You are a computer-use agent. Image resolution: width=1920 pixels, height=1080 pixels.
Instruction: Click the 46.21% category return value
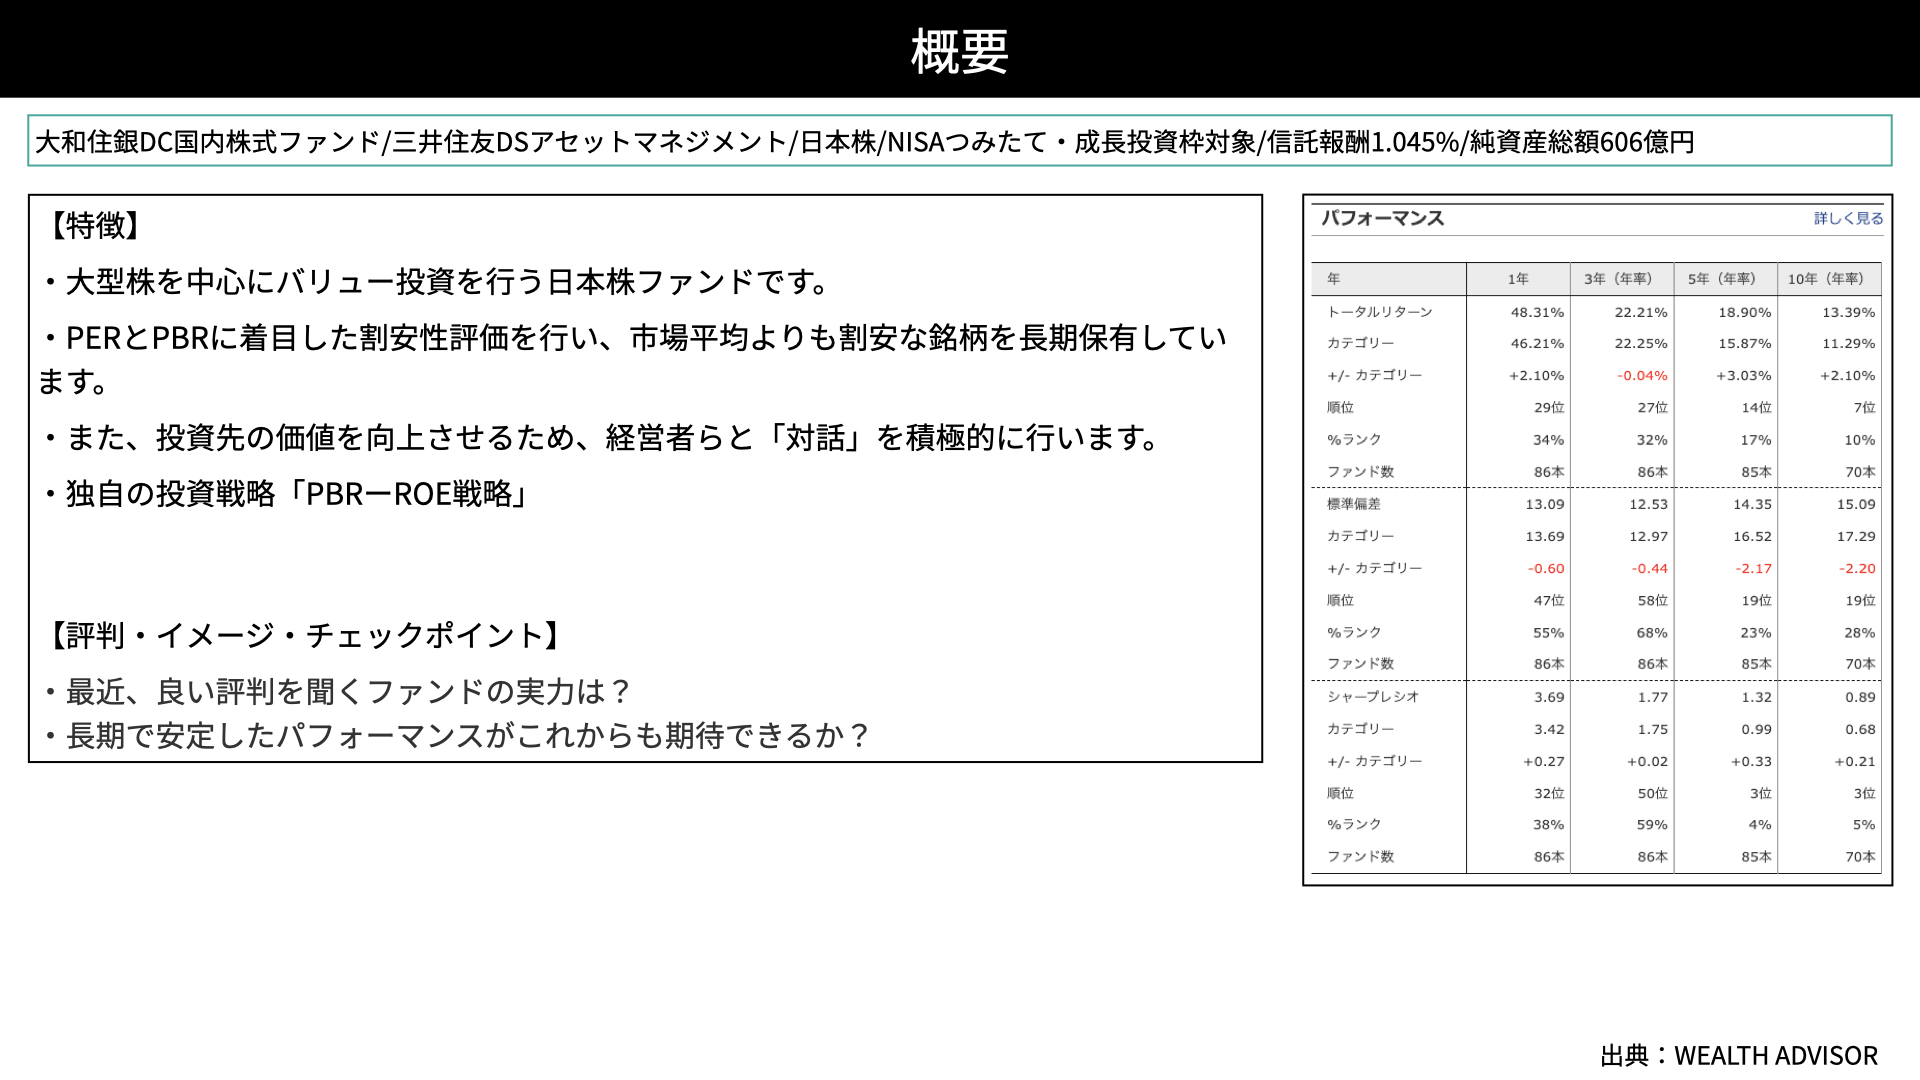[x=1537, y=343]
